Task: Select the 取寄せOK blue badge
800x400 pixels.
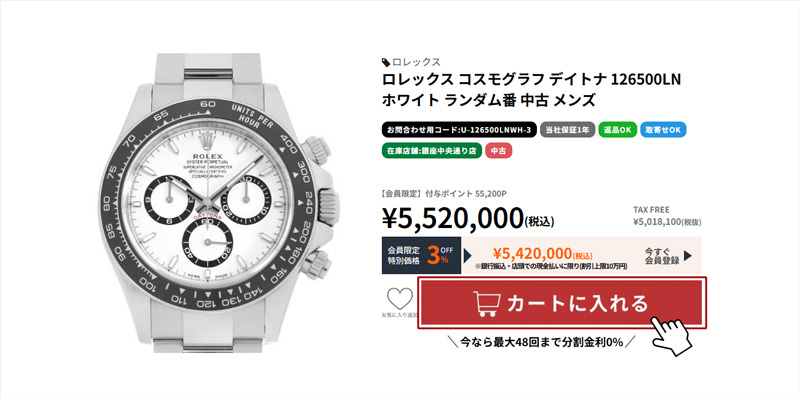Action: pyautogui.click(x=663, y=130)
